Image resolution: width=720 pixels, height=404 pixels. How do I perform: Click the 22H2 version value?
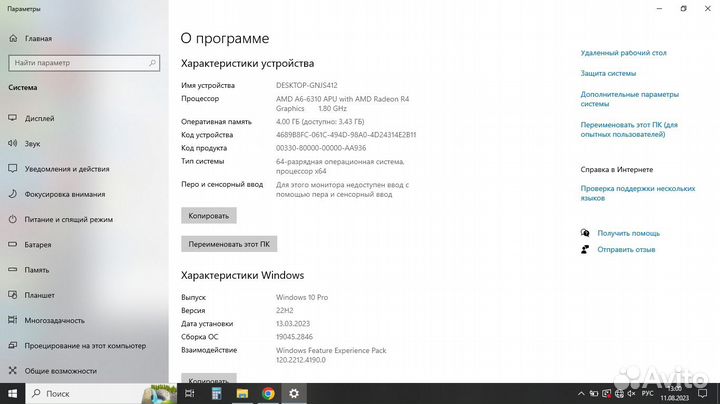(x=284, y=311)
